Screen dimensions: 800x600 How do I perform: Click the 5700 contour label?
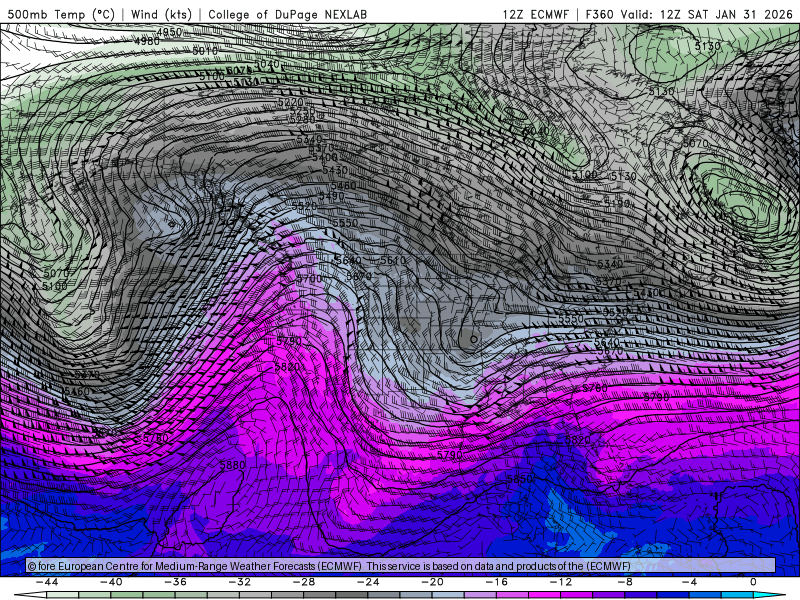pyautogui.click(x=309, y=279)
